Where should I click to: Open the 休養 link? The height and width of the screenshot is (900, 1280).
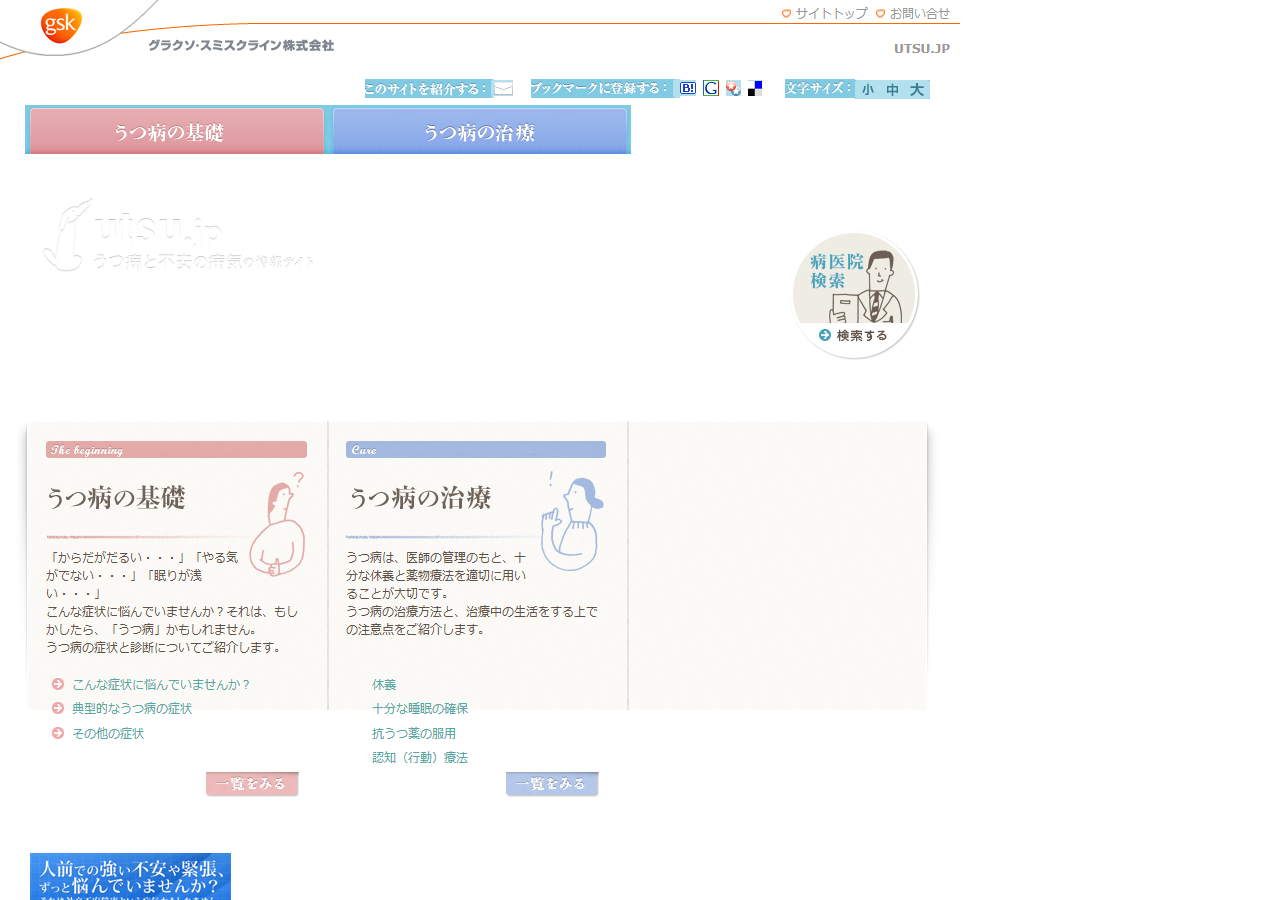384,685
